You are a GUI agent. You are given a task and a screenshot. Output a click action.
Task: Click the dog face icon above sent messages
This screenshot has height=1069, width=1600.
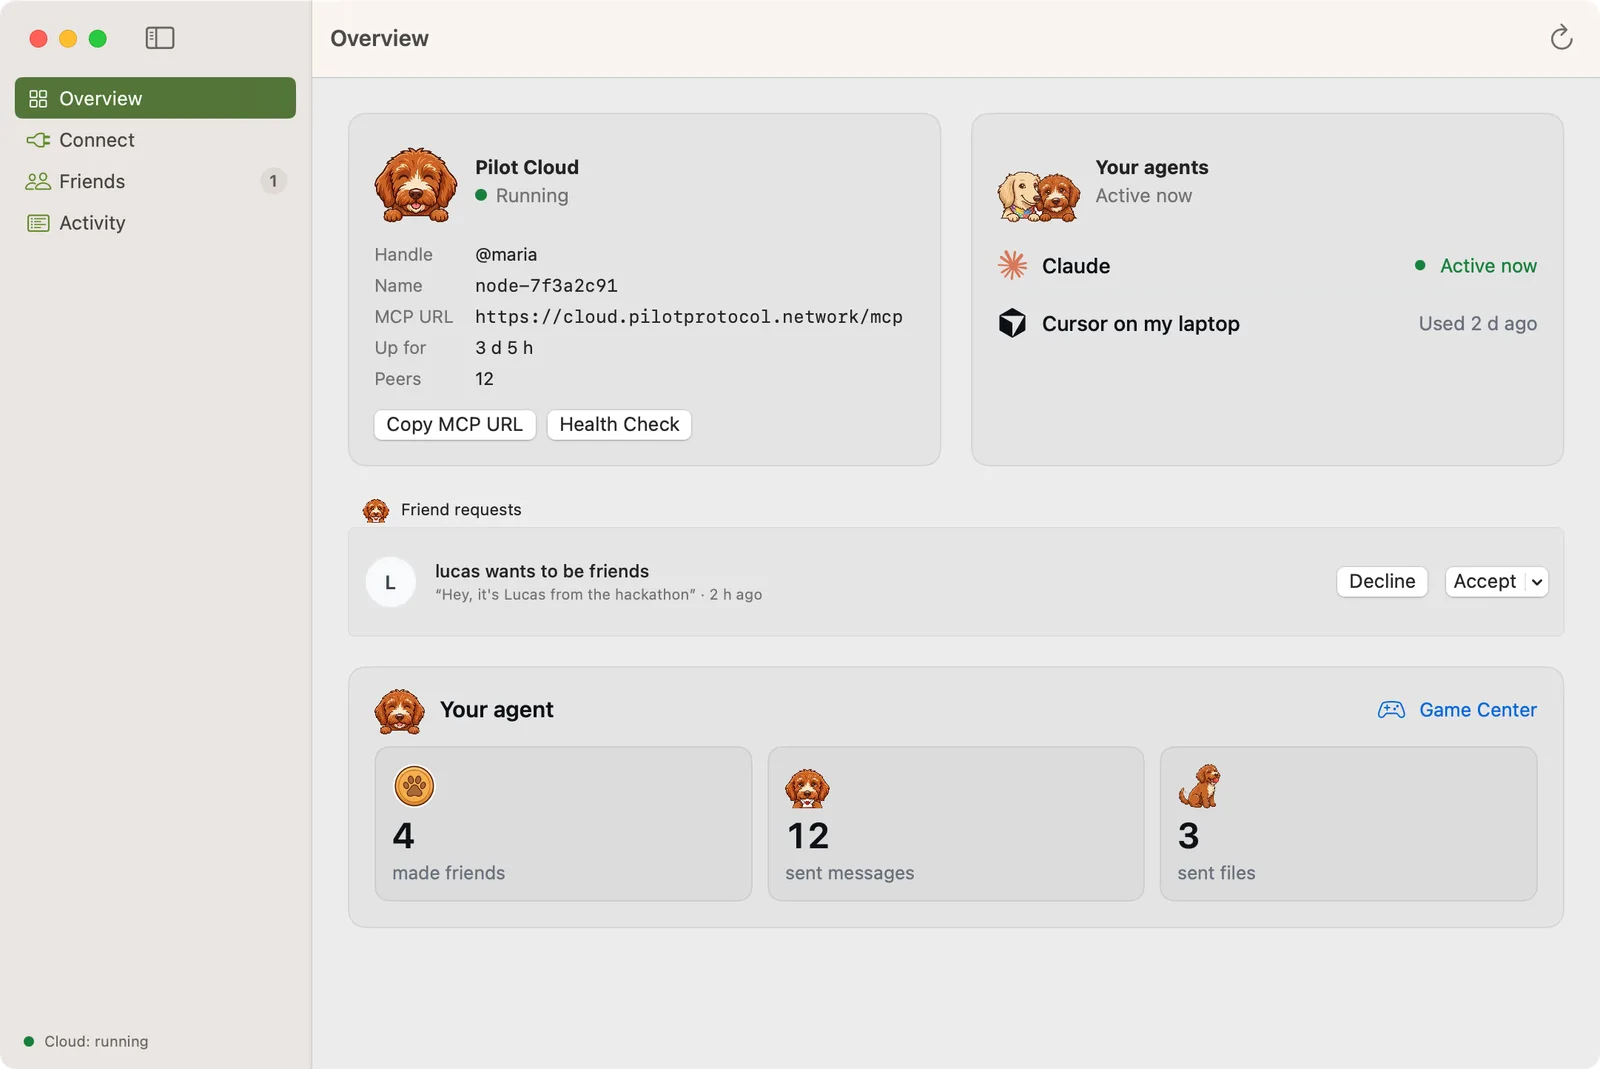(807, 788)
